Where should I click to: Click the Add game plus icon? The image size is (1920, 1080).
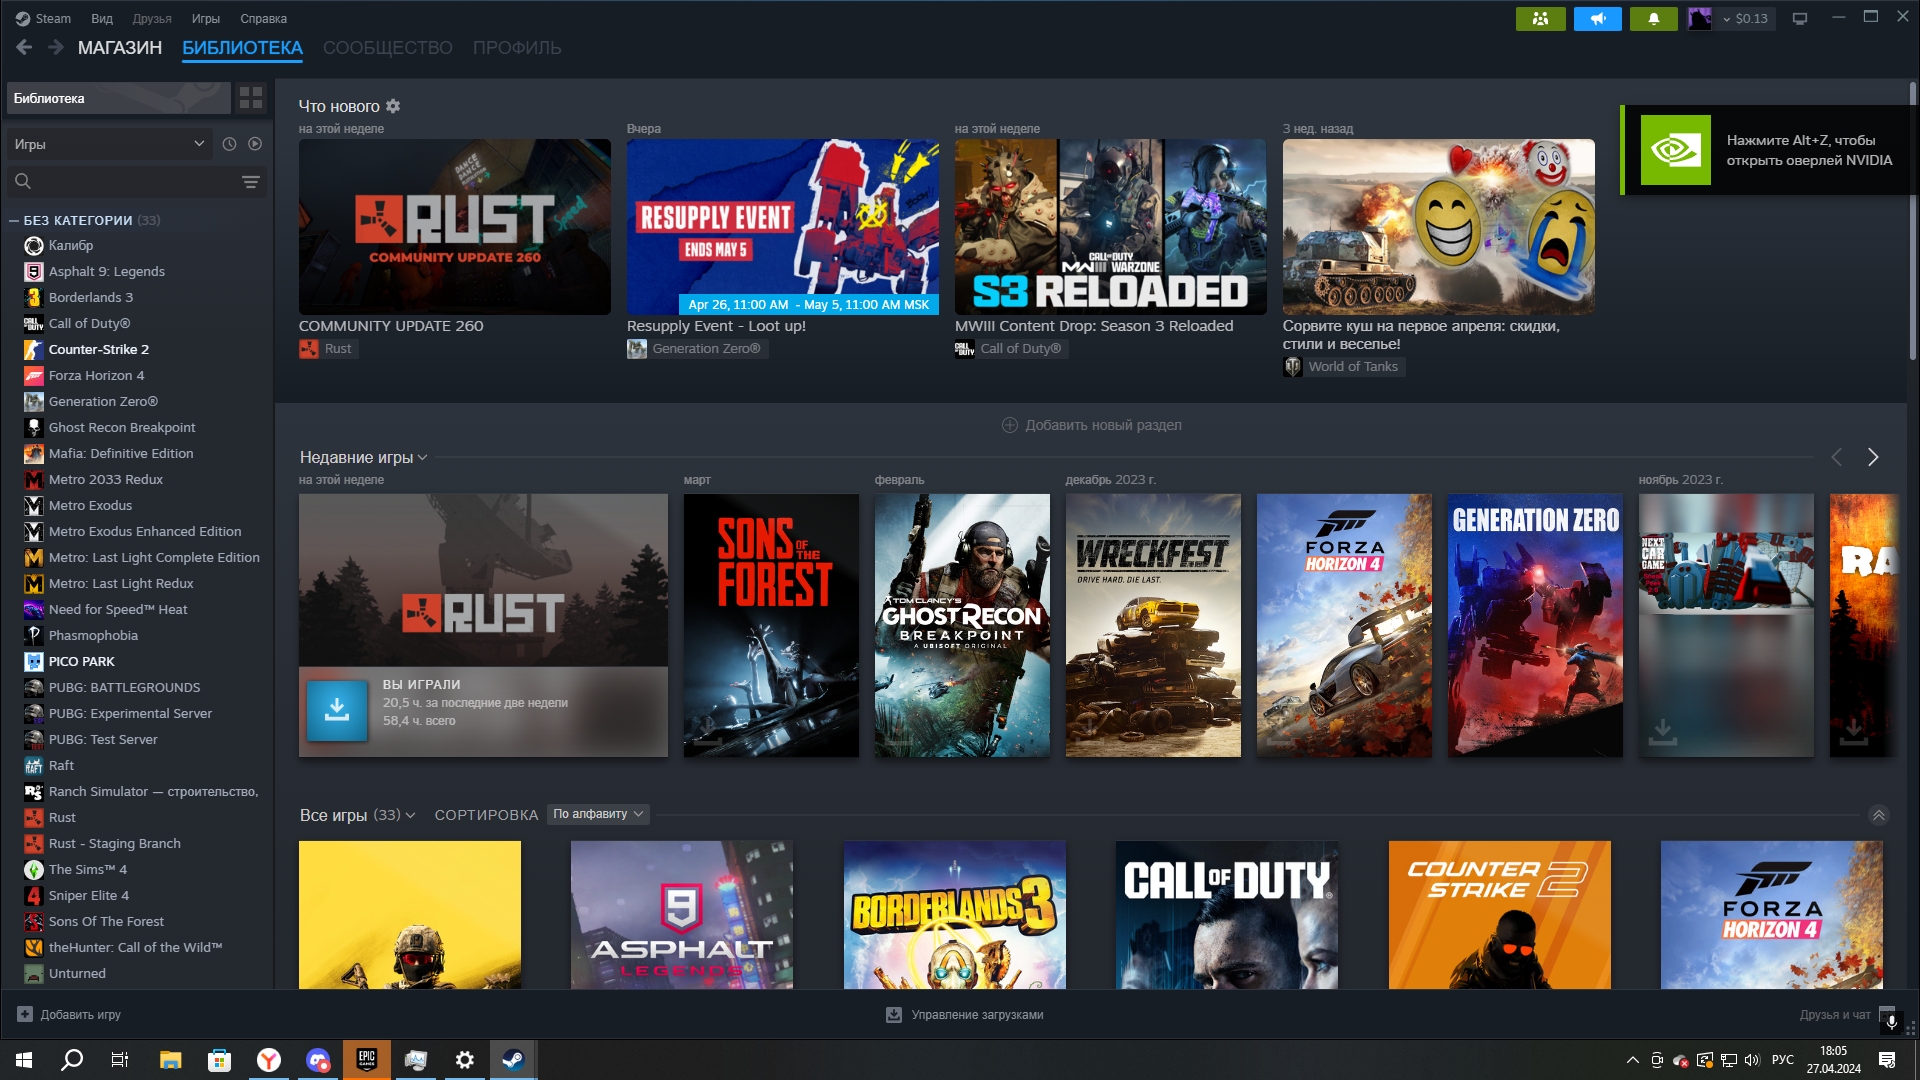click(x=25, y=1014)
